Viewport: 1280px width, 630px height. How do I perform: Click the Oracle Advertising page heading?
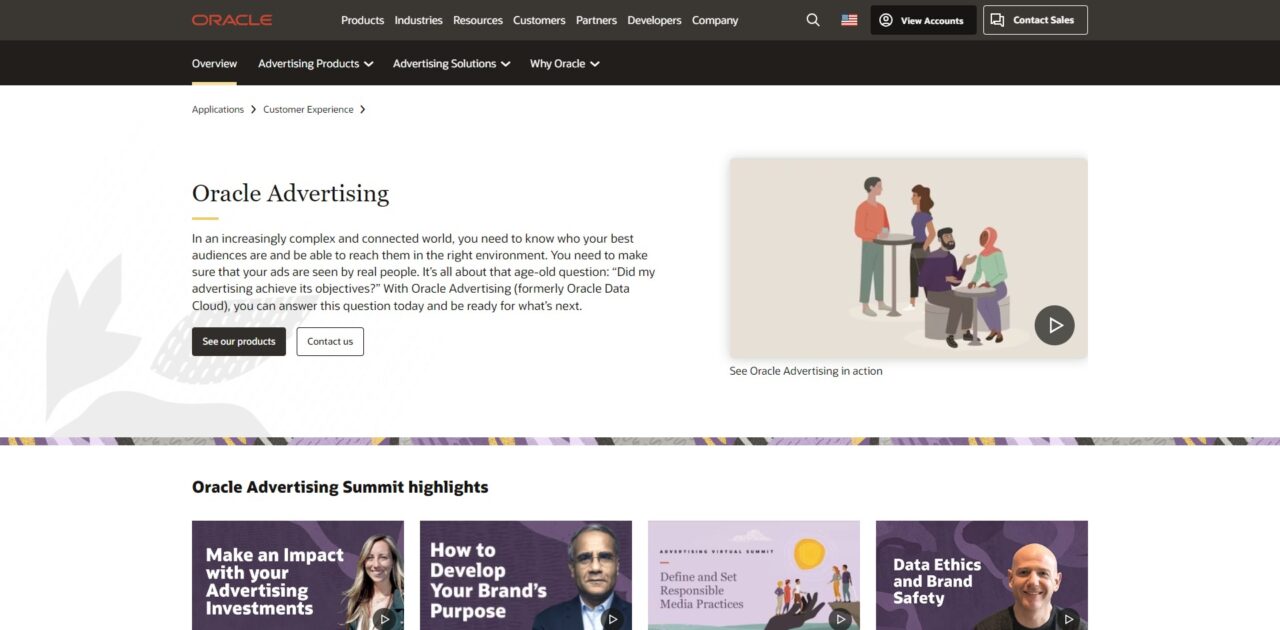[290, 193]
